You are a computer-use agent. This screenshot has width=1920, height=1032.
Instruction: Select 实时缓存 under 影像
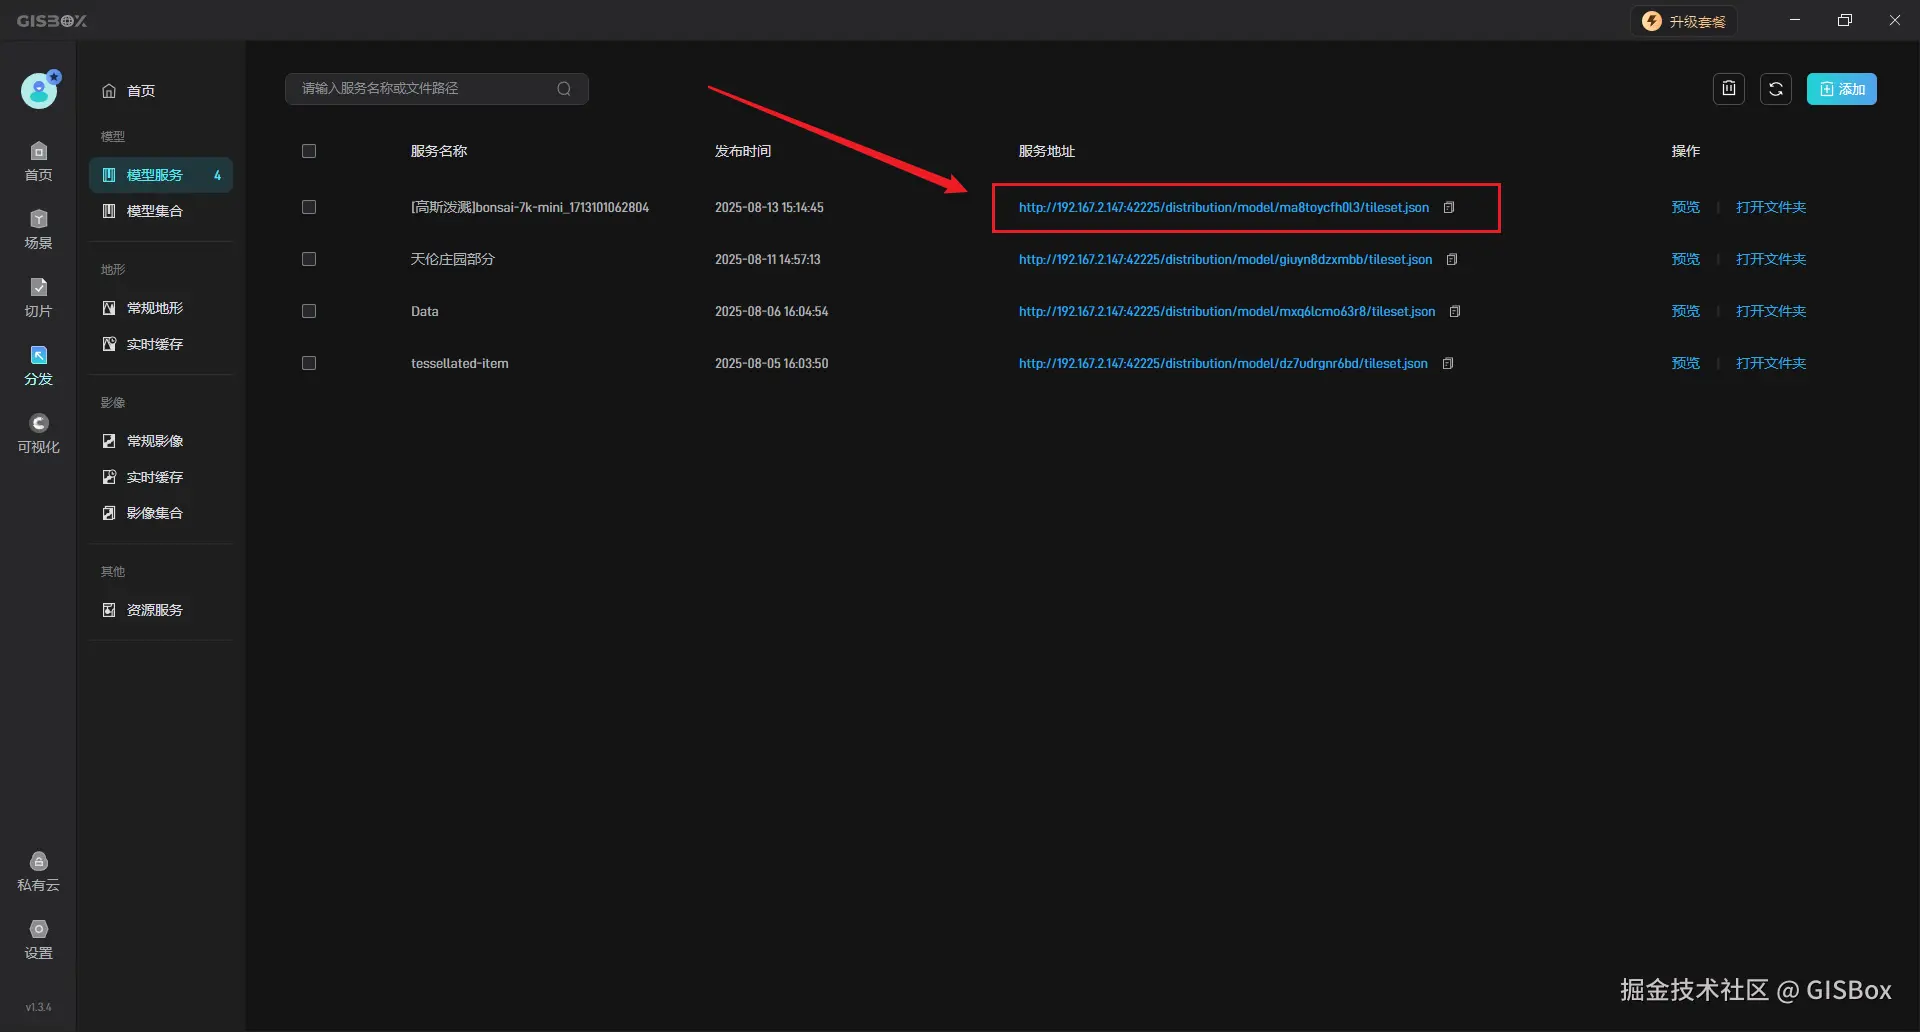[x=160, y=477]
